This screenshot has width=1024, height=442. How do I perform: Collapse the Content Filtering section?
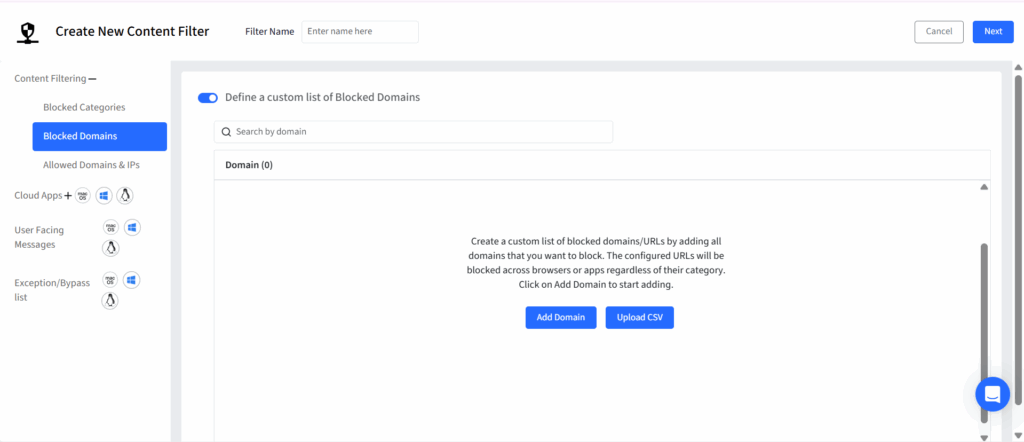click(x=93, y=78)
